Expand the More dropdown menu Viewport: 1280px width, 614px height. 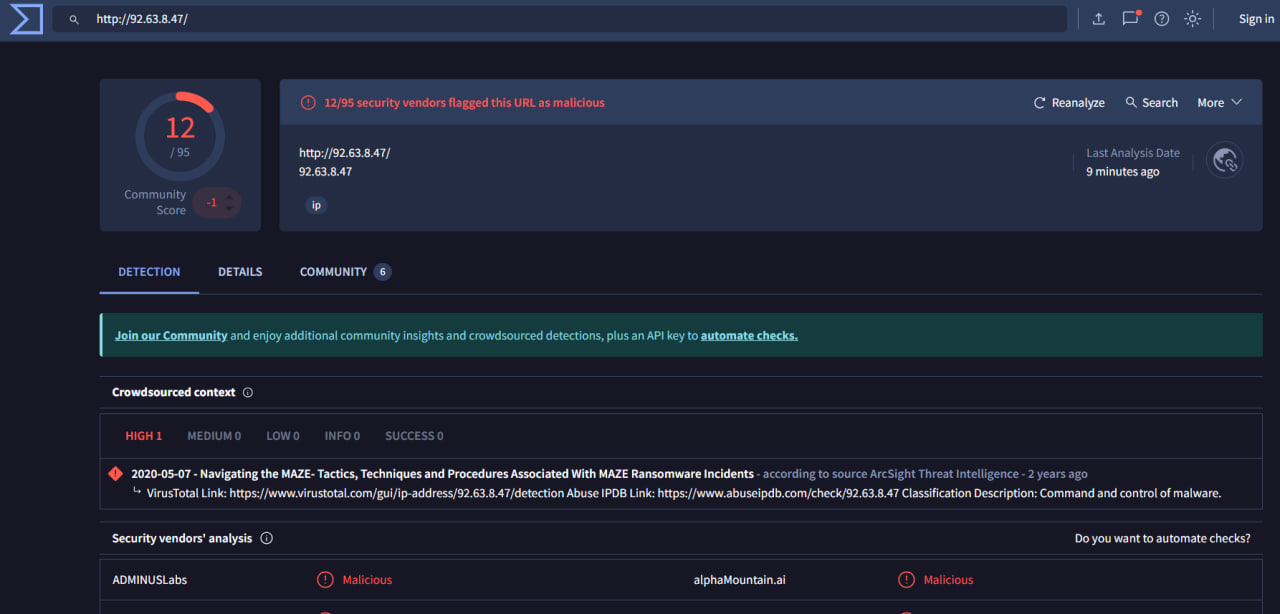(1219, 103)
